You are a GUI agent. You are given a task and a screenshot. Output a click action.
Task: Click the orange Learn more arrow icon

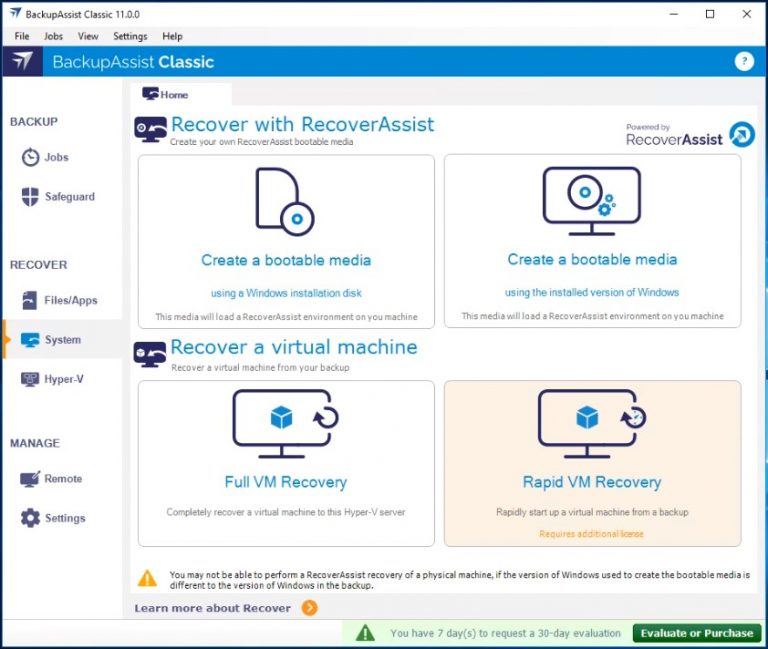309,608
